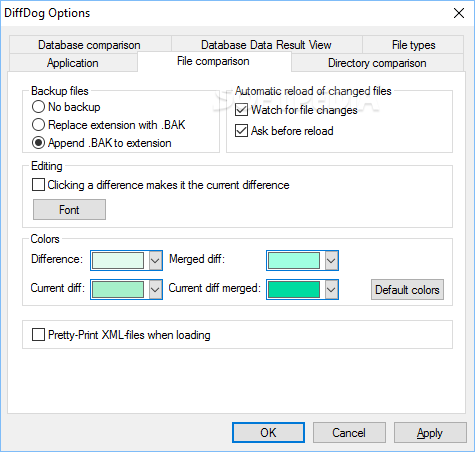The width and height of the screenshot is (475, 452).
Task: Open the Database Data Result View tab
Action: pyautogui.click(x=266, y=45)
